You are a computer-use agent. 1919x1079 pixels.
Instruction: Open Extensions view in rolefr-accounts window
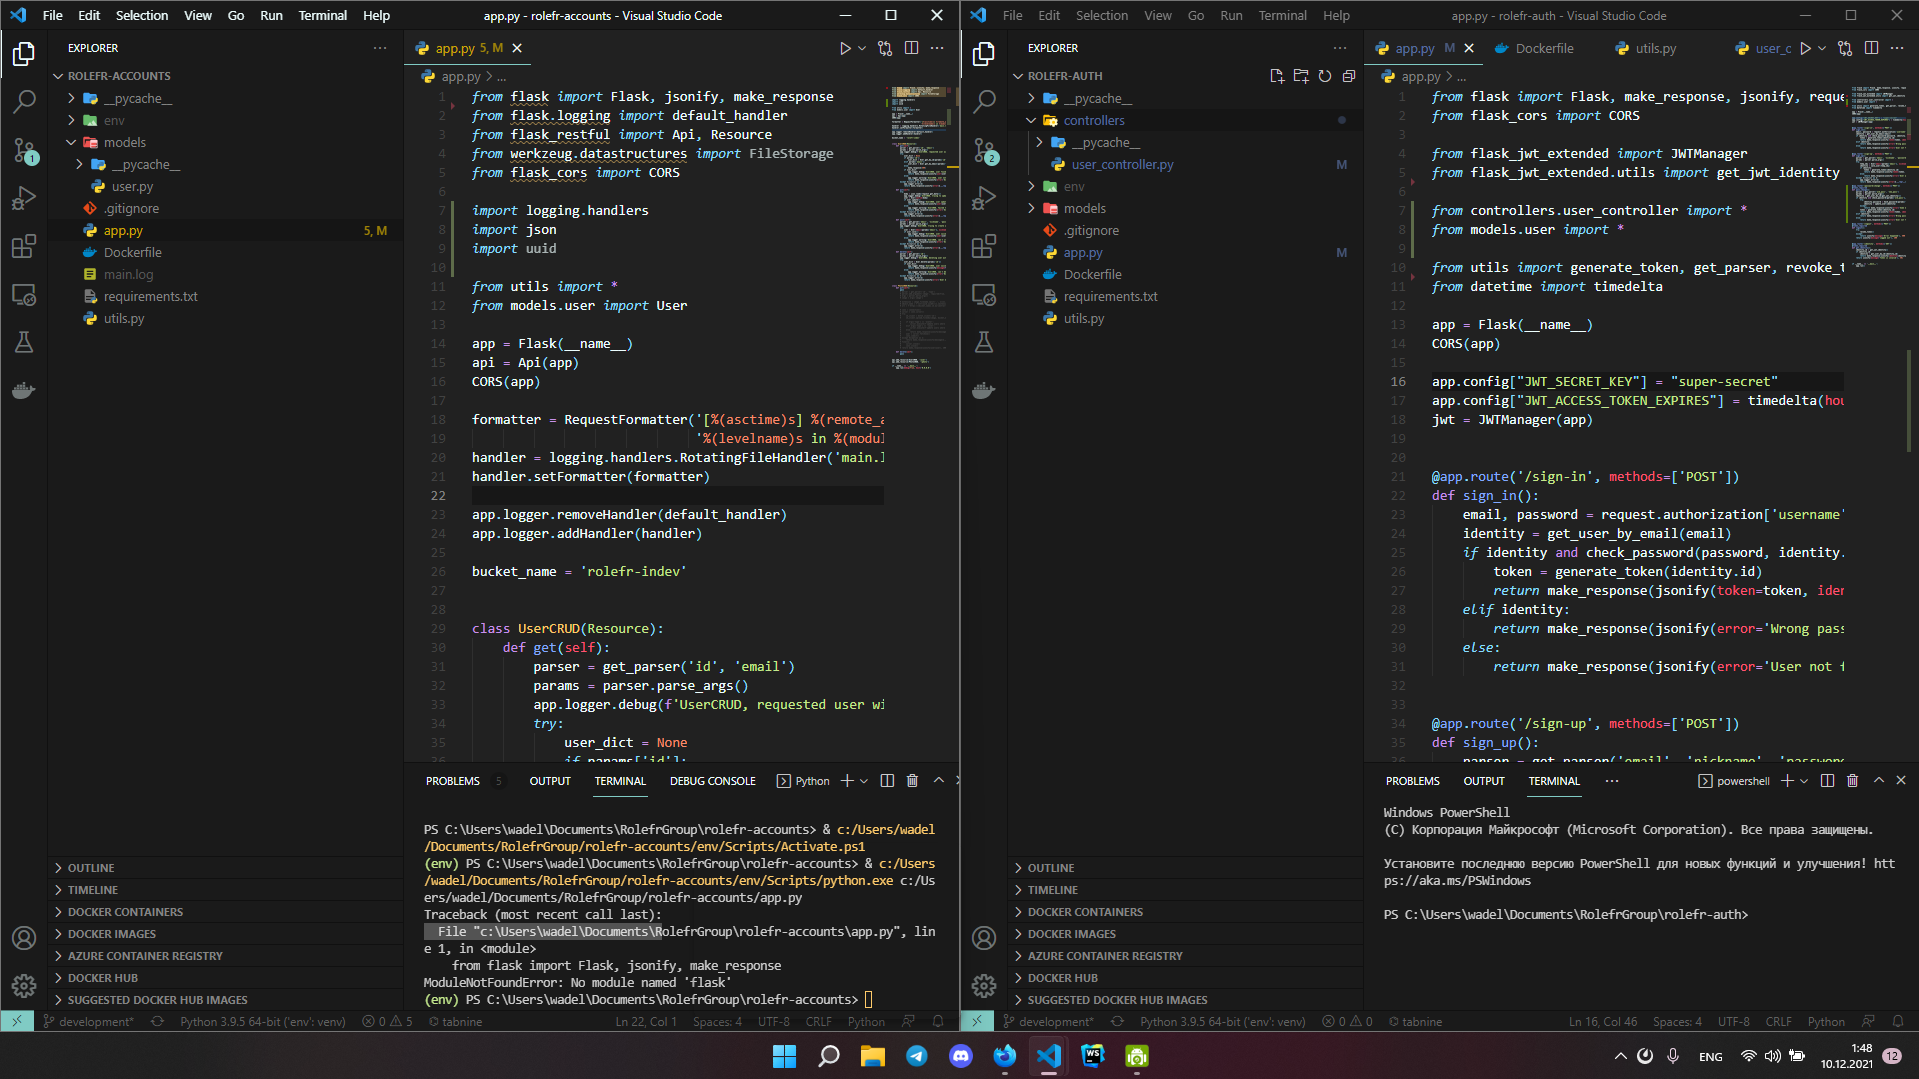(24, 246)
